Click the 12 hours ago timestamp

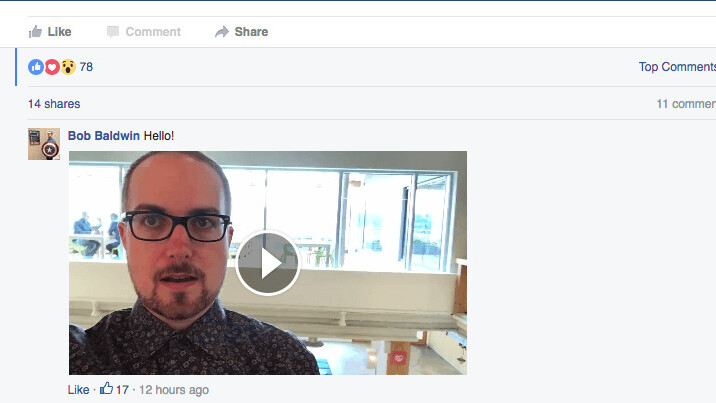click(174, 390)
